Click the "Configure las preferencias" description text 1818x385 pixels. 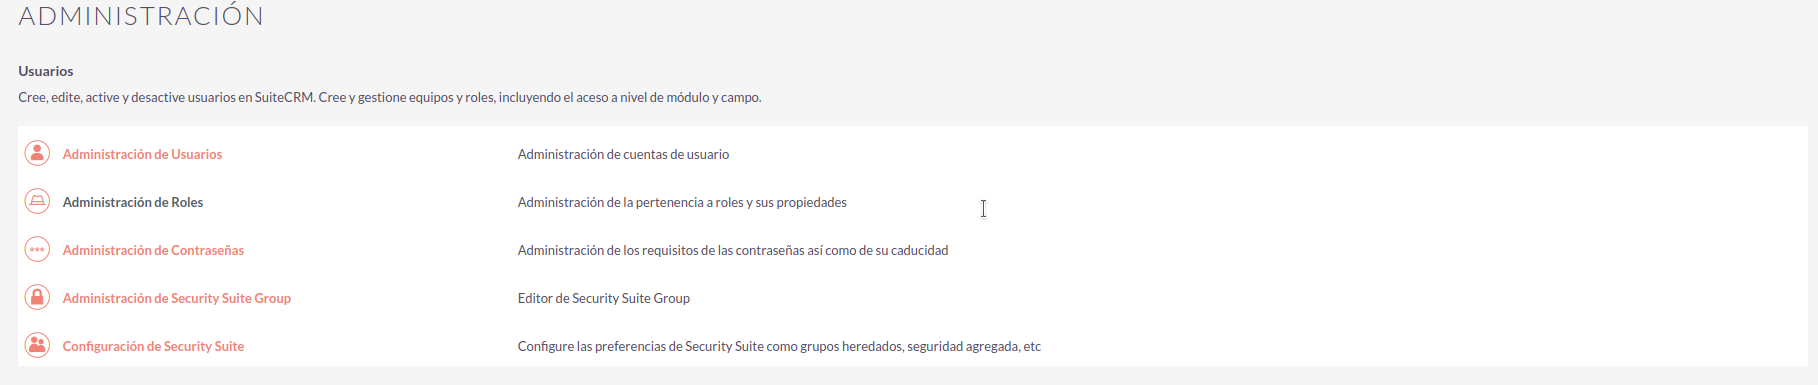coord(779,346)
